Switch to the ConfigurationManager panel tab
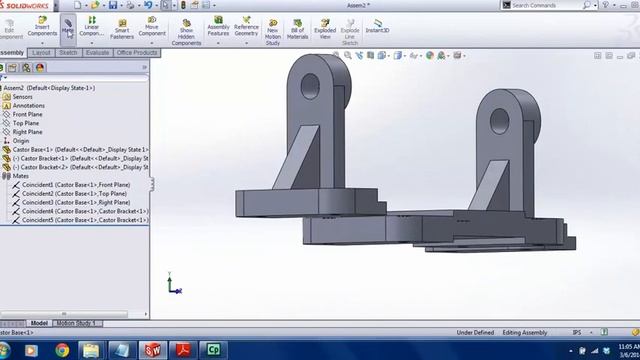Screen dimensions: 640x360 (x=26, y=68)
